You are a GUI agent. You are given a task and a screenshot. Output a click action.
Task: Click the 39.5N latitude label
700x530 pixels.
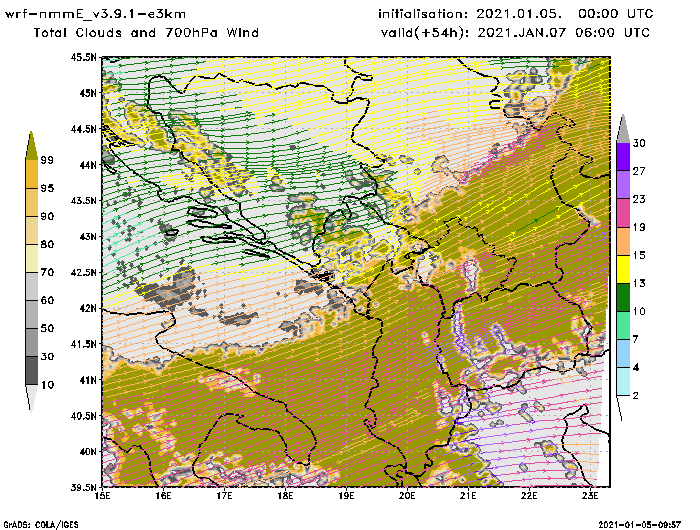(83, 487)
